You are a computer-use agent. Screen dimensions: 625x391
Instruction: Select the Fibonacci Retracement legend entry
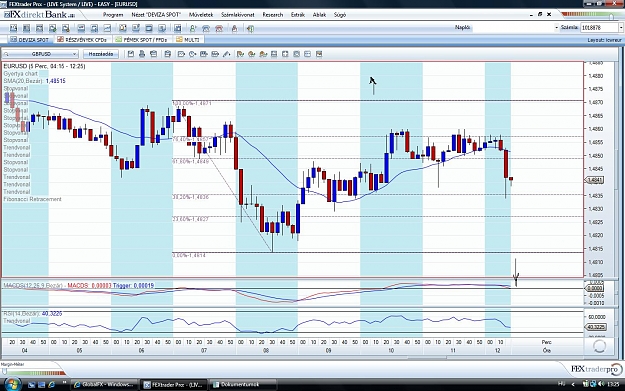[33, 199]
